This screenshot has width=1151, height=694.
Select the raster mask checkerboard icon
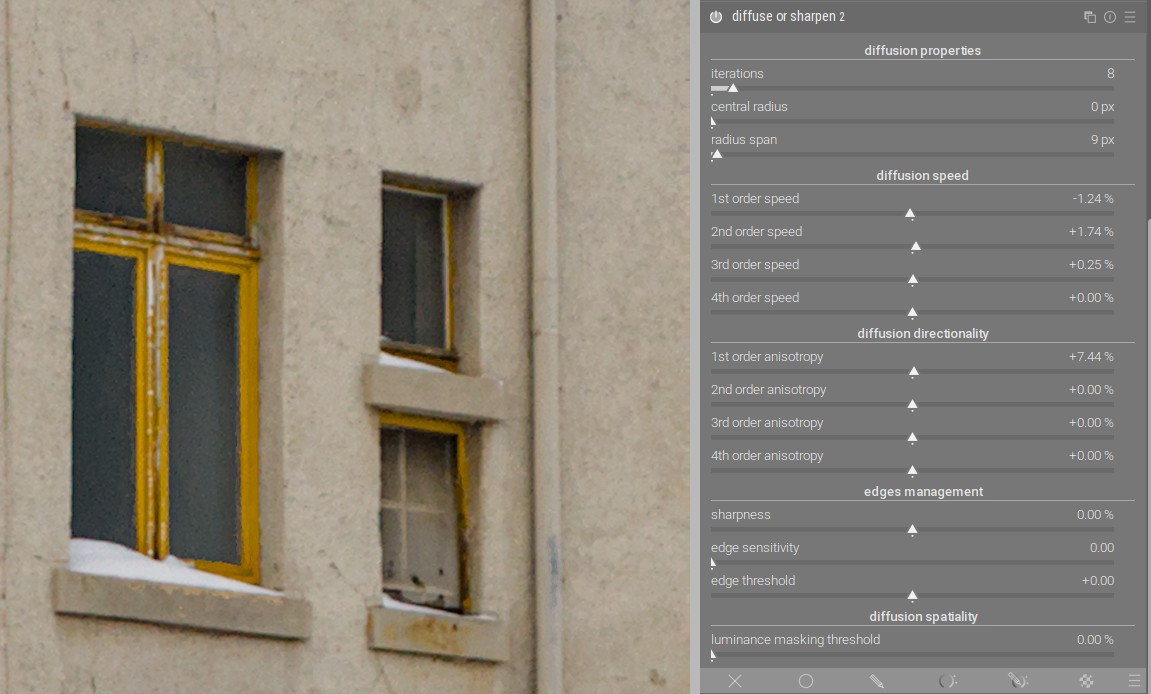pos(1086,681)
